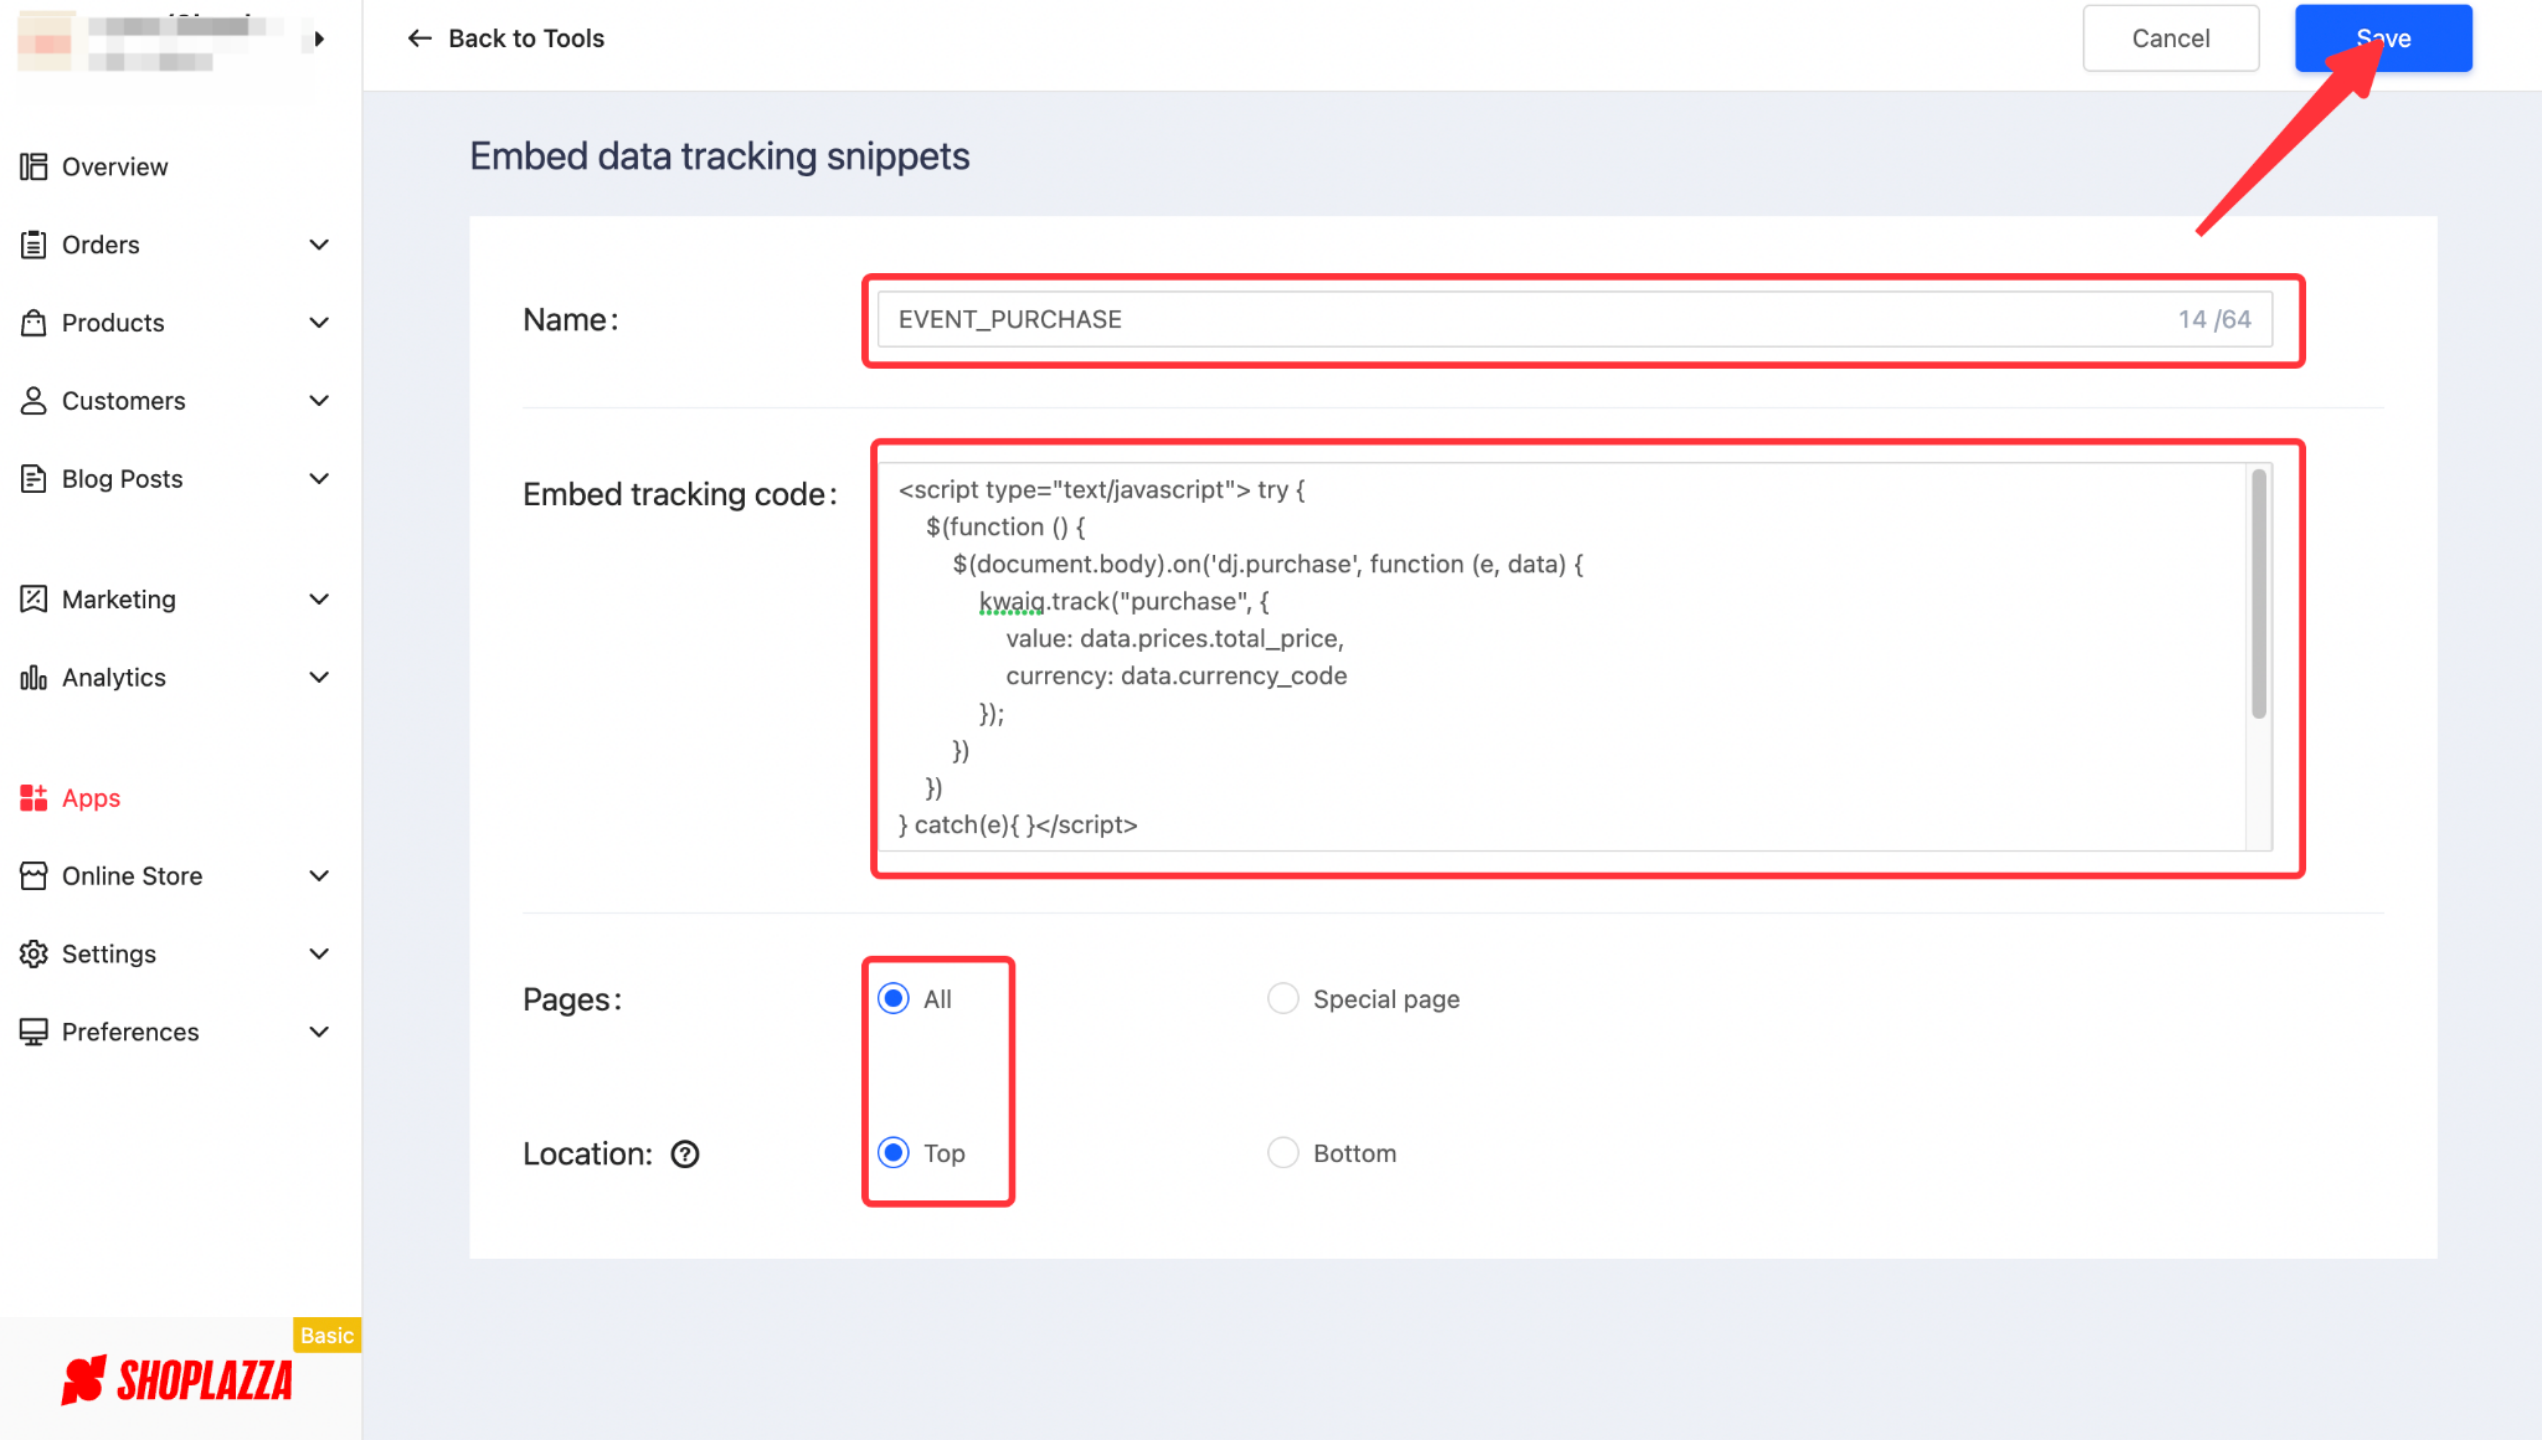Click the Products icon in sidebar
Image resolution: width=2542 pixels, height=1440 pixels.
pyautogui.click(x=33, y=321)
